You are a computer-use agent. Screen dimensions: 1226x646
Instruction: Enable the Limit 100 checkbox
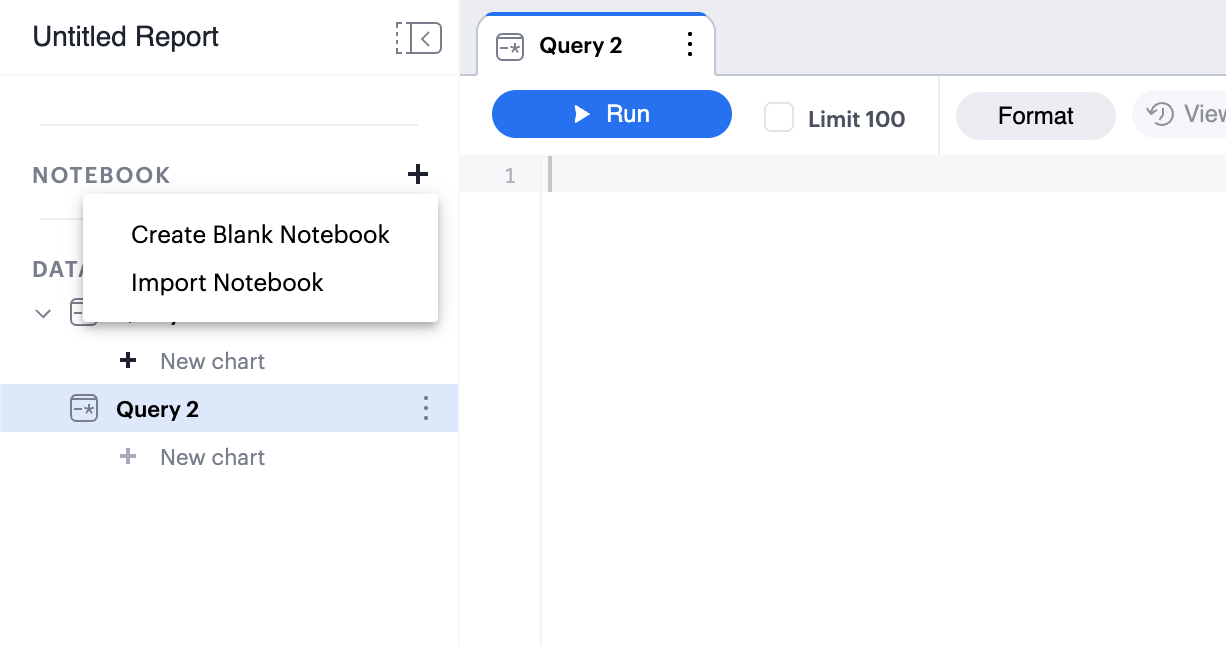[x=778, y=117]
